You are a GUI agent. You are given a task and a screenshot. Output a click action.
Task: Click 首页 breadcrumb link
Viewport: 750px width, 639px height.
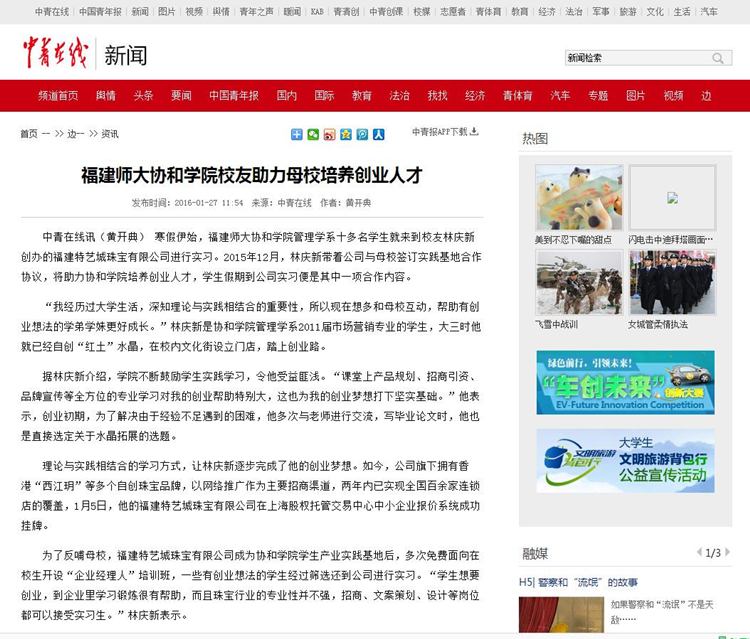[29, 134]
